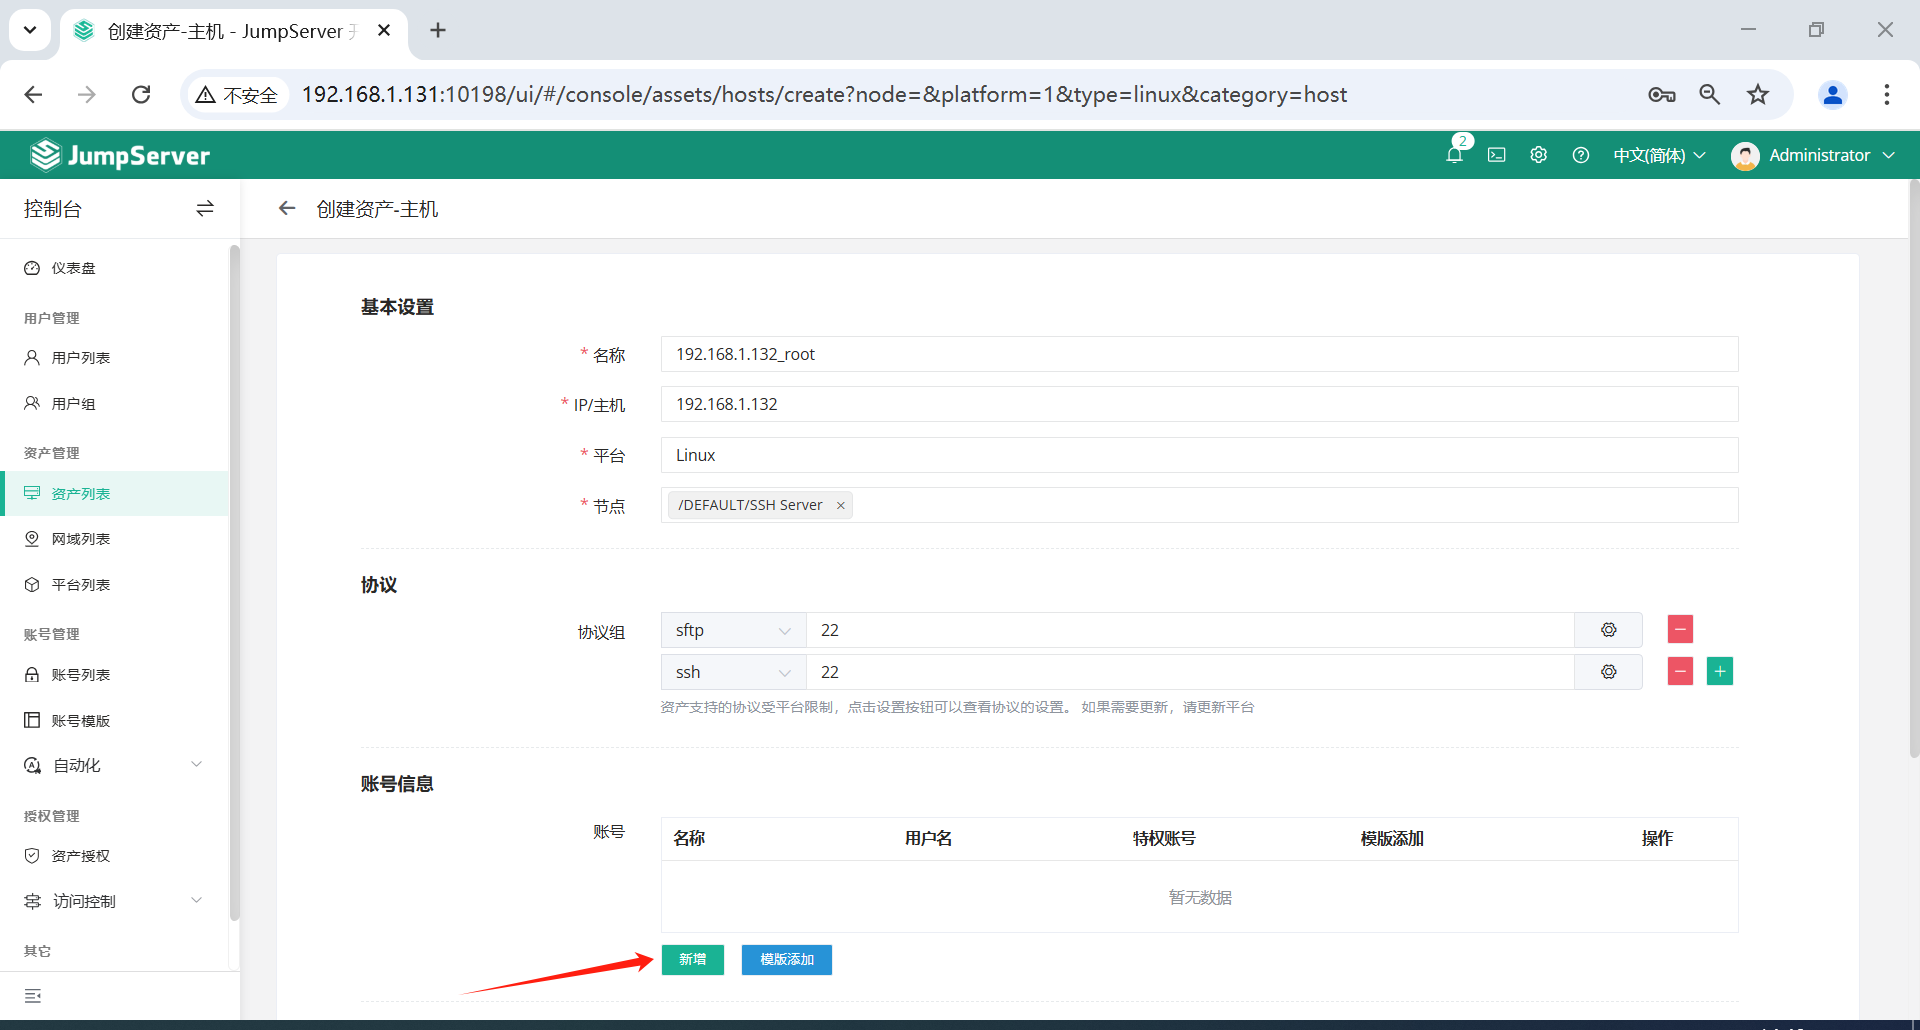This screenshot has height=1030, width=1920.
Task: Open the Chrome profile icon
Action: tap(1833, 94)
